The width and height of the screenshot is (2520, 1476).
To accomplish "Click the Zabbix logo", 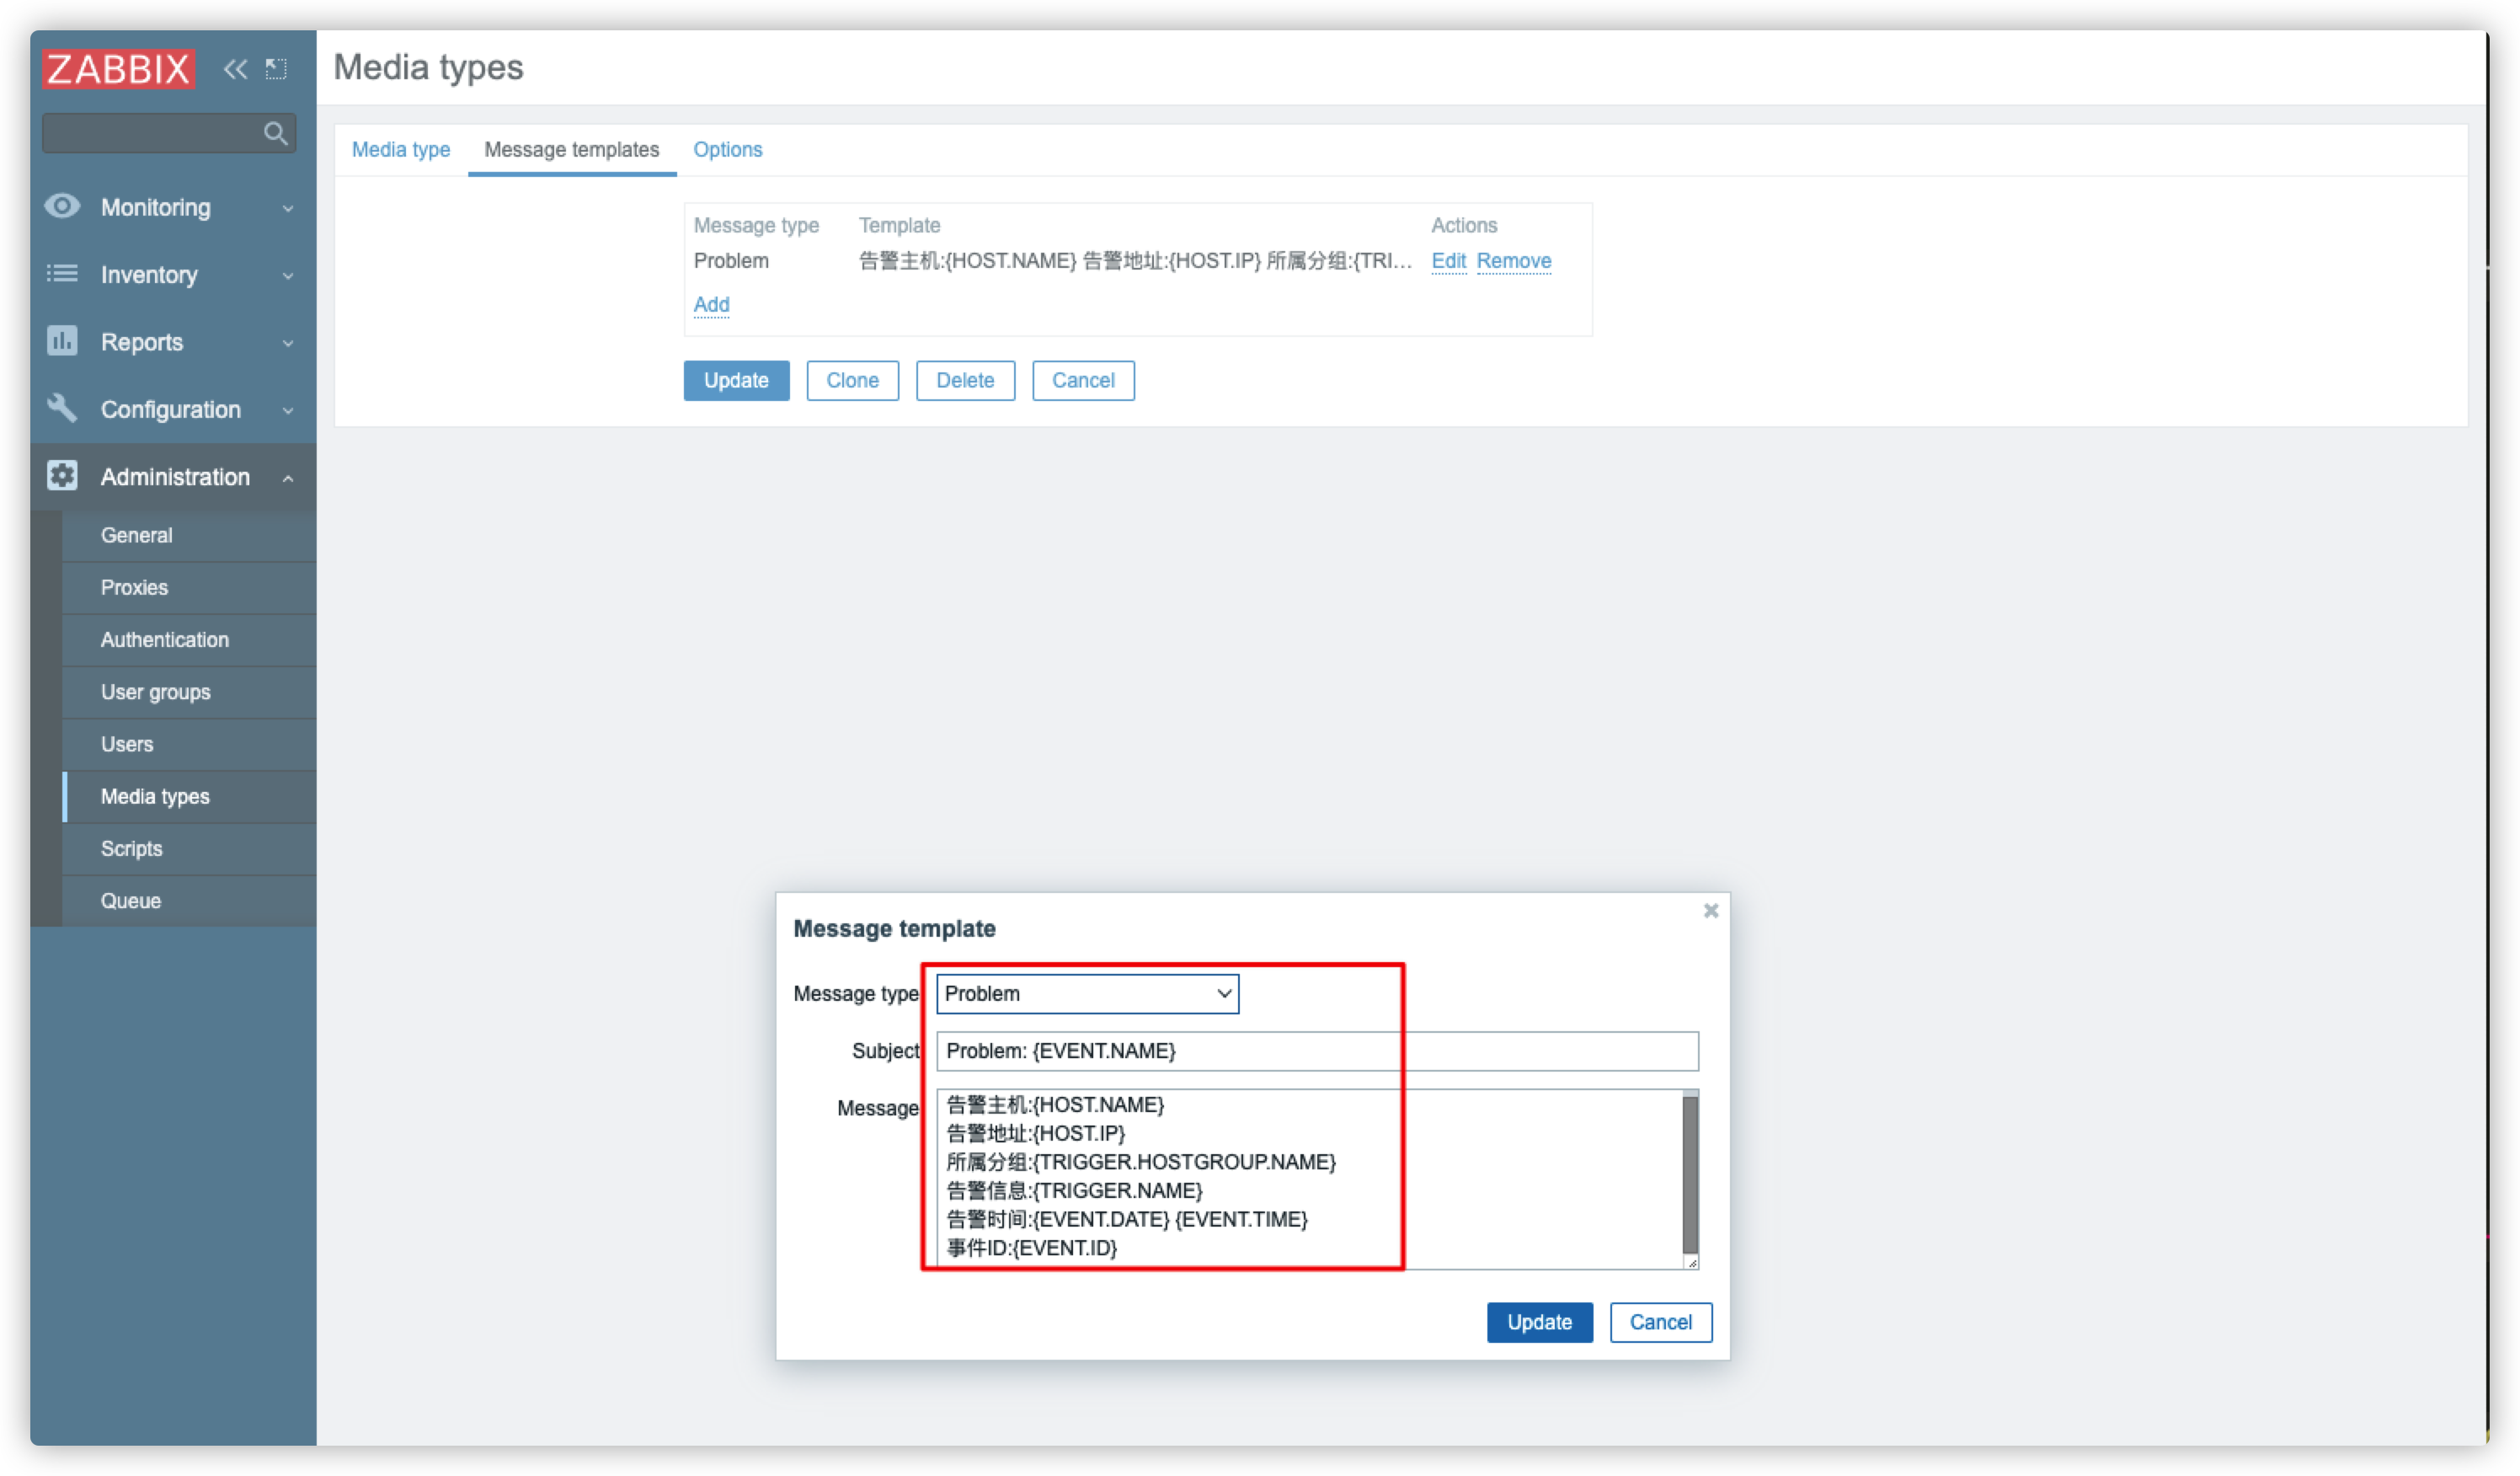I will click(x=118, y=68).
